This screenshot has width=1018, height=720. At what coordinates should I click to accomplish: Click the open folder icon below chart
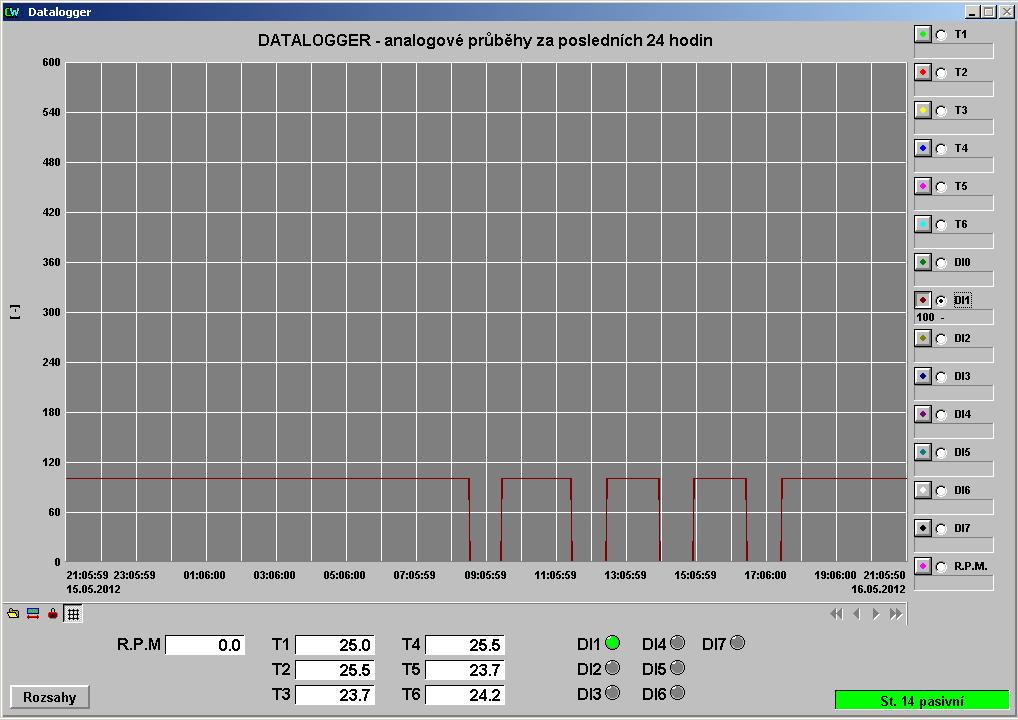click(13, 614)
